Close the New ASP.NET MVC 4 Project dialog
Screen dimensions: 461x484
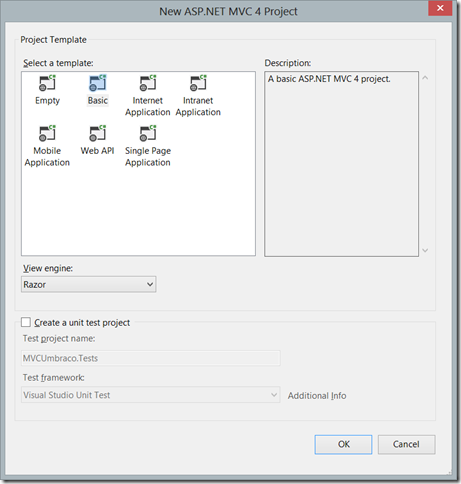440,8
